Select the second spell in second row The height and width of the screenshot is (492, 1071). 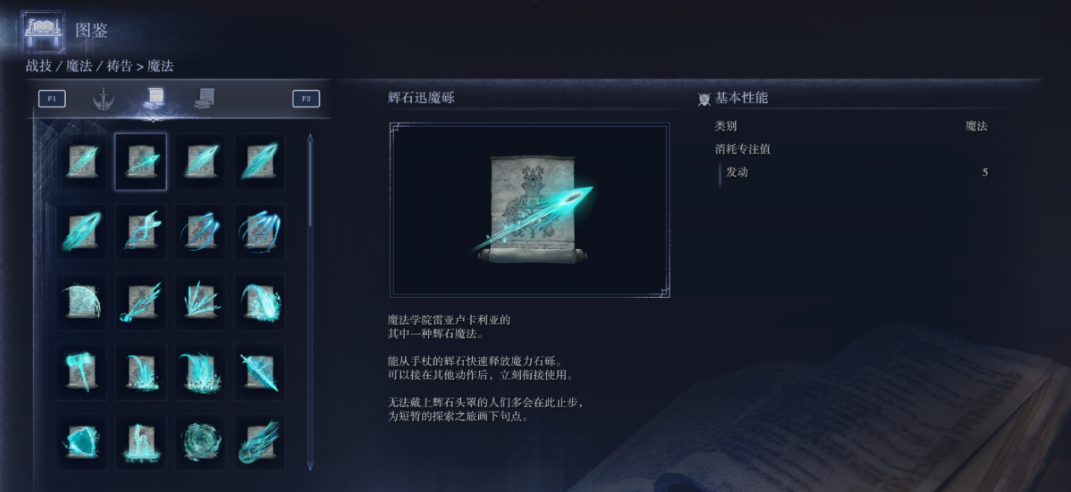[141, 232]
